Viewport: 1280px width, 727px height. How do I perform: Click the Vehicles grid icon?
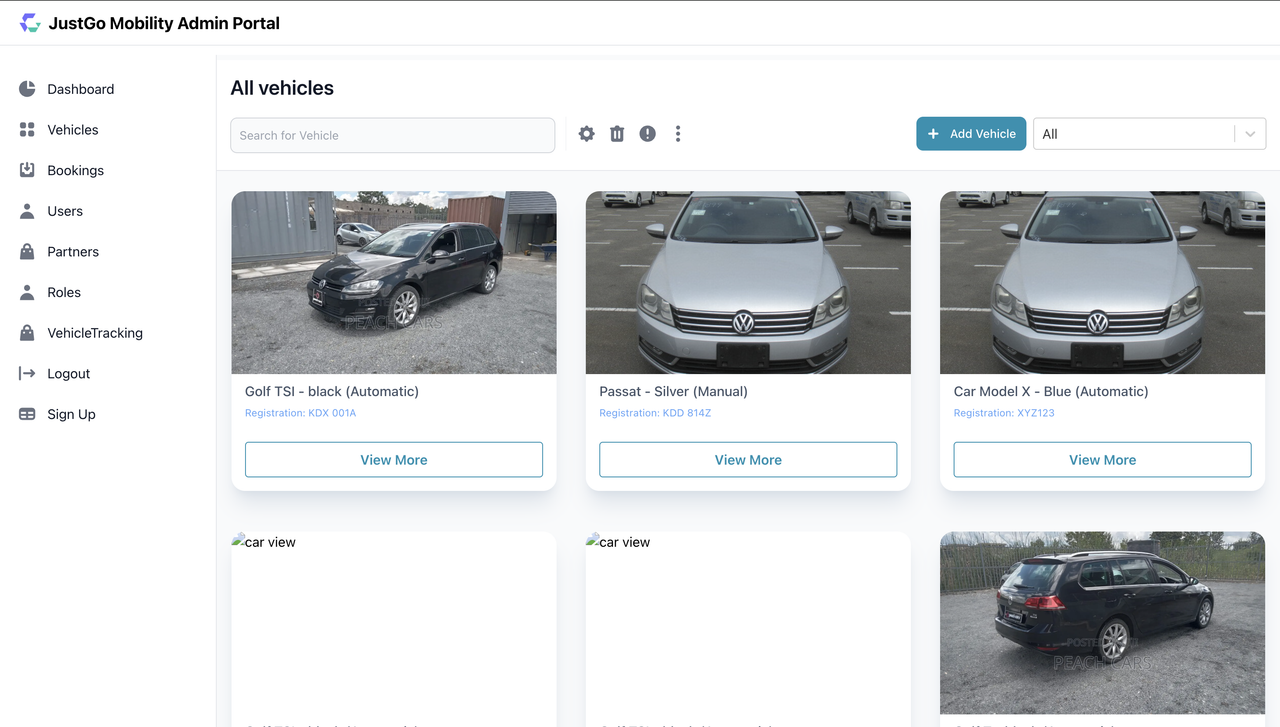click(x=26, y=129)
